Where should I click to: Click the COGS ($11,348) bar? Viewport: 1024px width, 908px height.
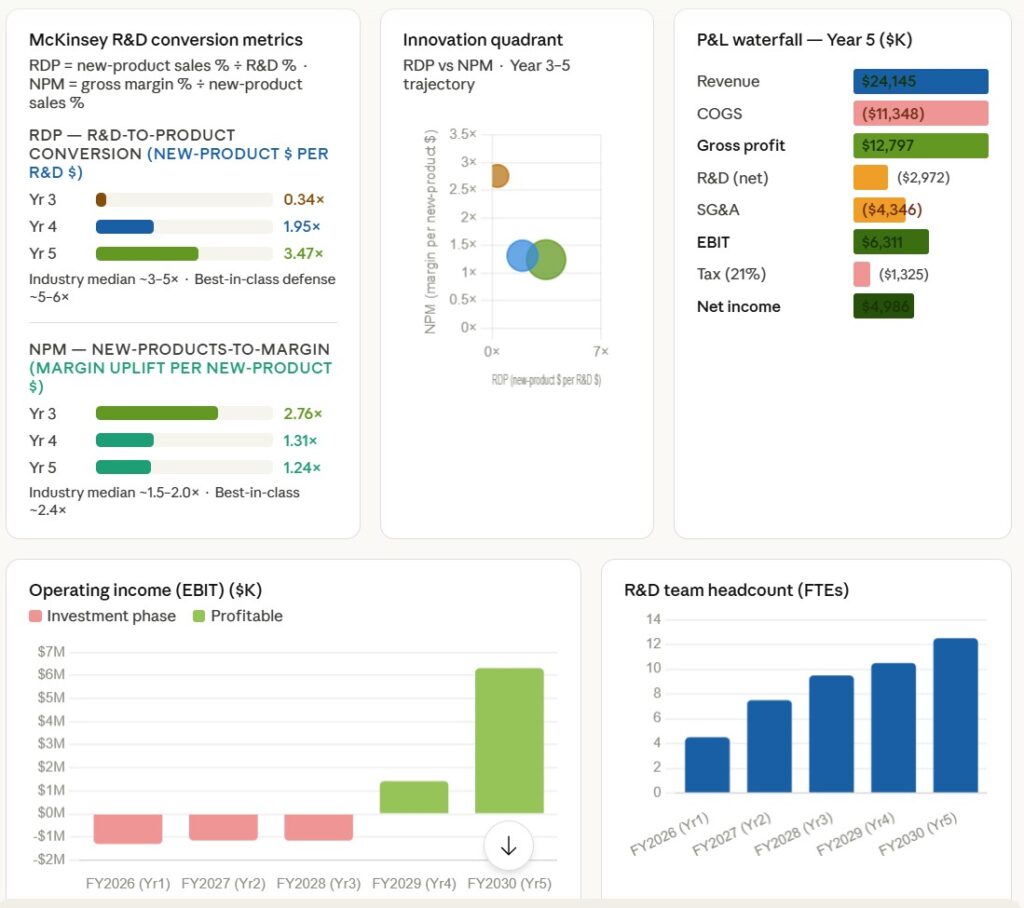[920, 114]
